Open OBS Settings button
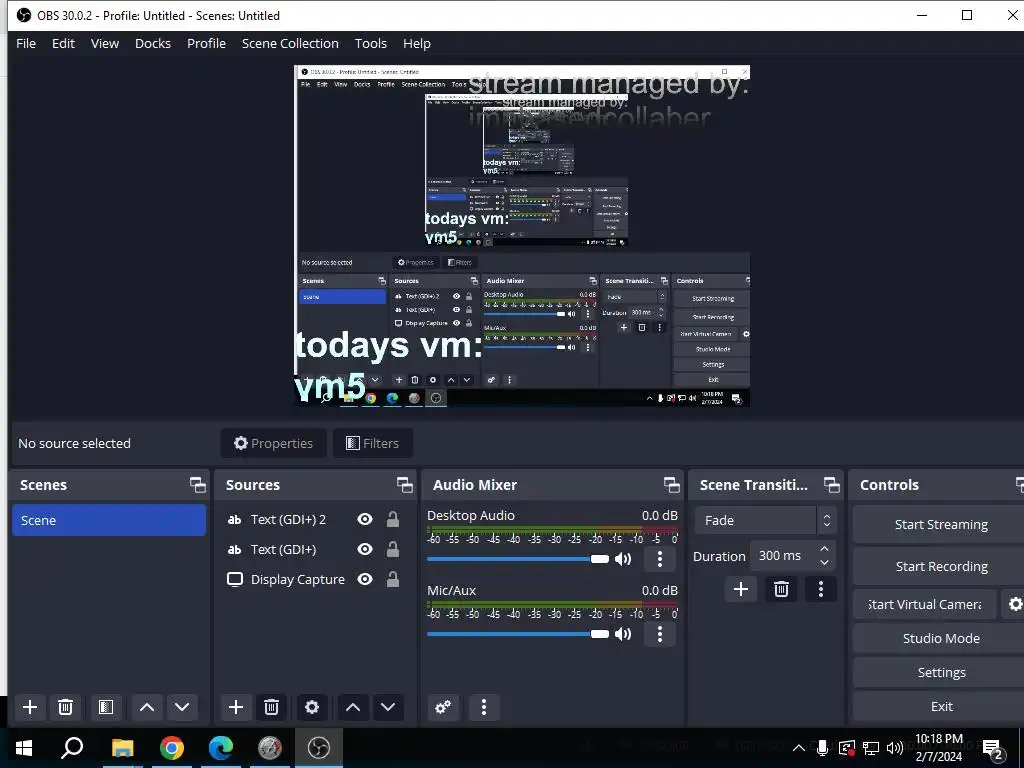Image resolution: width=1024 pixels, height=768 pixels. (x=940, y=672)
